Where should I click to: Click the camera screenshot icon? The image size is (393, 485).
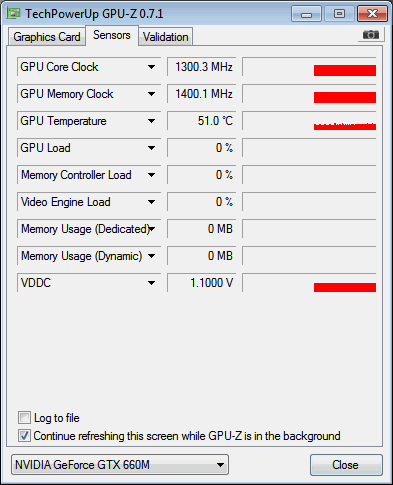pyautogui.click(x=371, y=34)
